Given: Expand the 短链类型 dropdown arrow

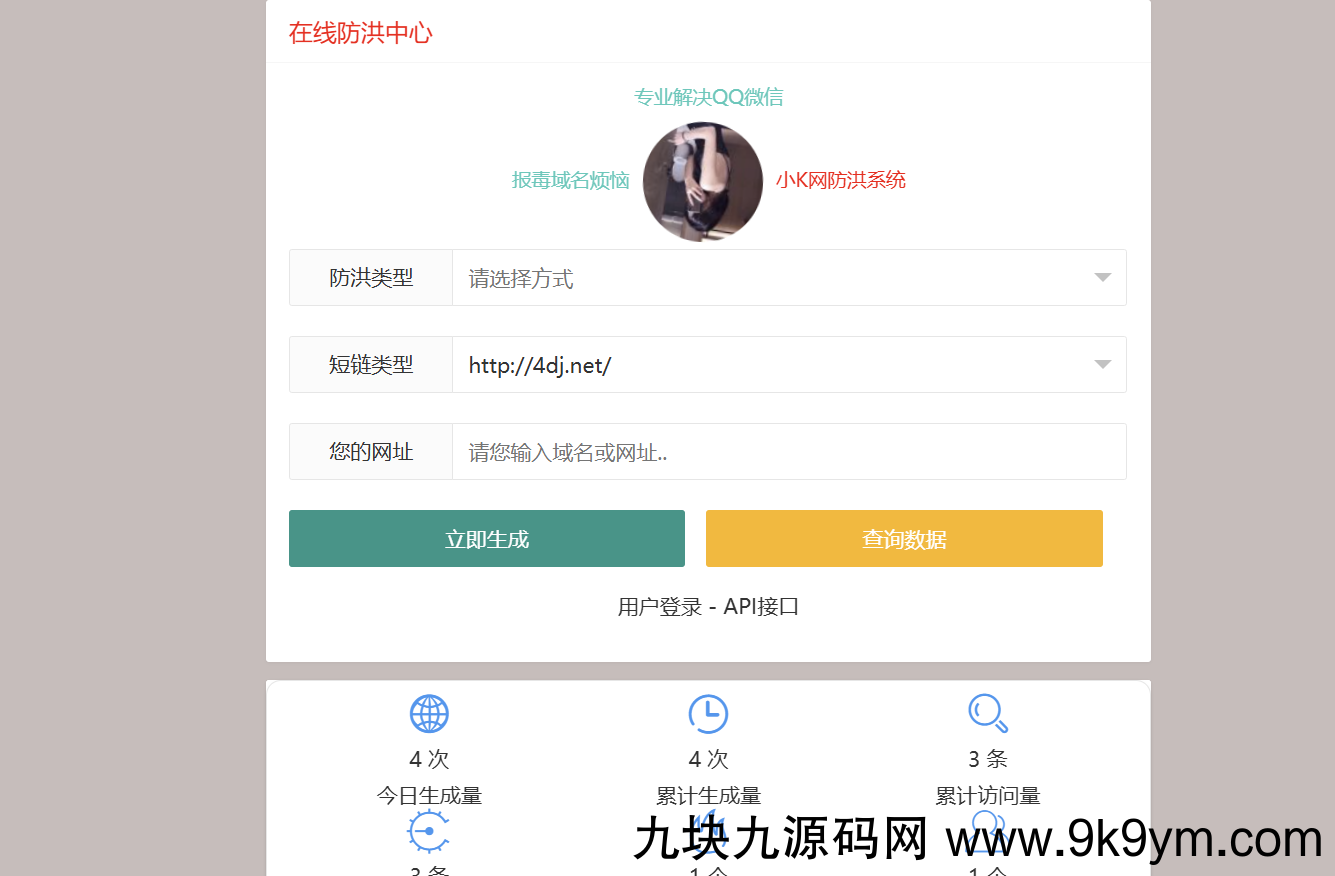Looking at the screenshot, I should click(1103, 364).
